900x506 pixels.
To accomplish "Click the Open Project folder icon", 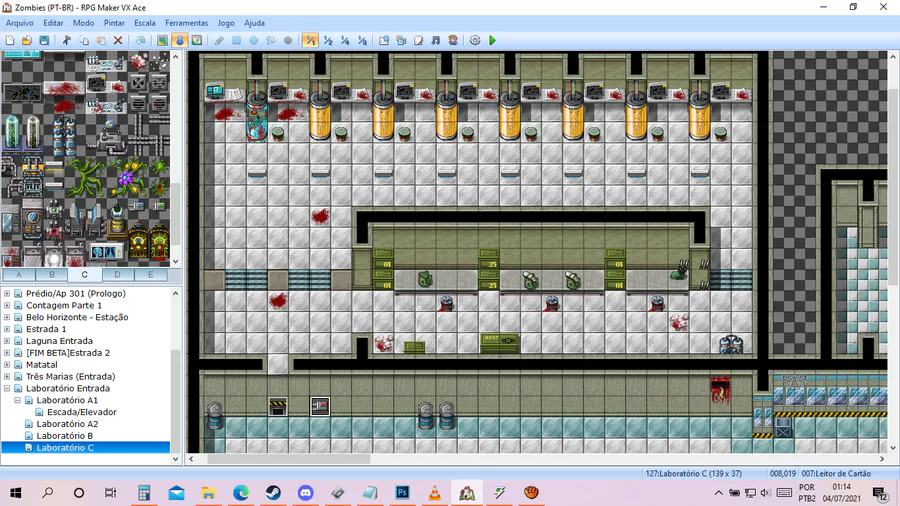I will pos(27,40).
